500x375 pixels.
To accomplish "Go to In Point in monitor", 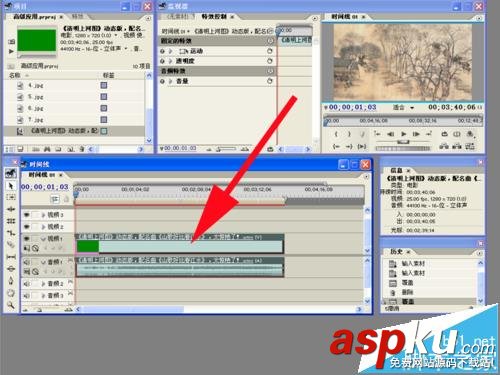I will tap(336, 146).
